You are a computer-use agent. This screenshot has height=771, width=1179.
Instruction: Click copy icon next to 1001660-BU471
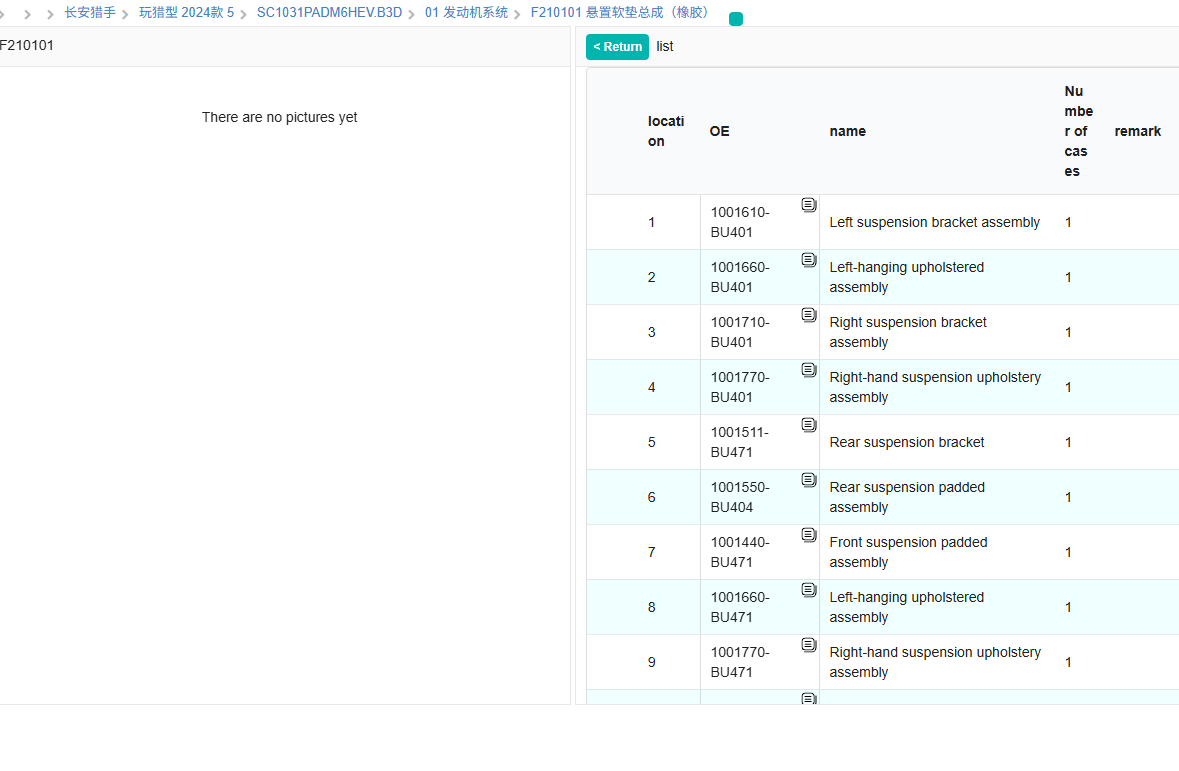pyautogui.click(x=808, y=590)
